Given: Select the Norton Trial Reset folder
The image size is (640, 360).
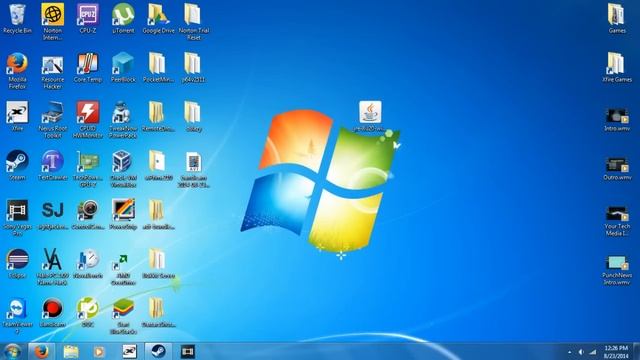Looking at the screenshot, I should [x=194, y=21].
